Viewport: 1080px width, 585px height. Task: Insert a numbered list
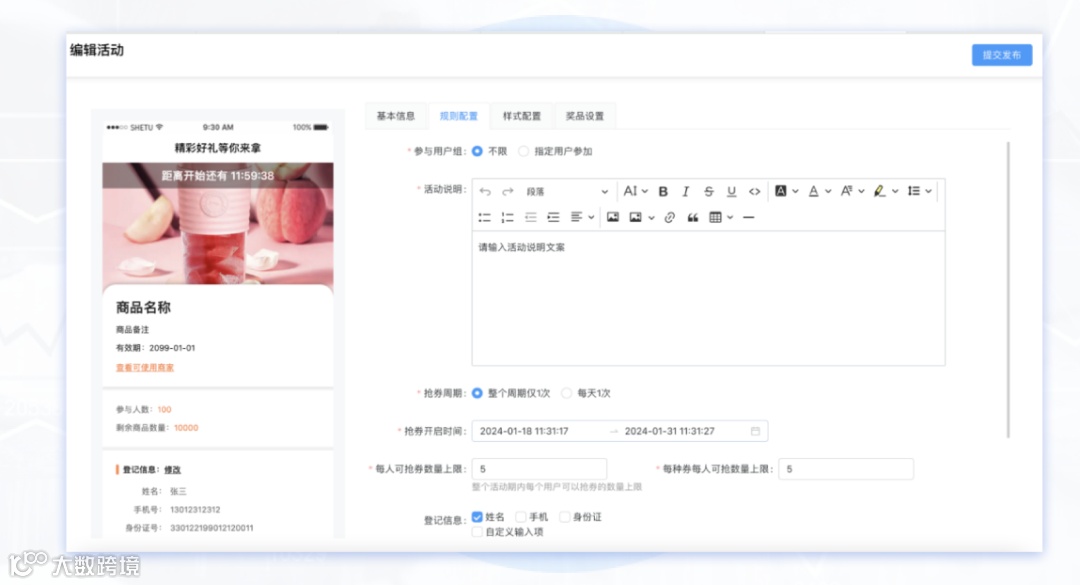(508, 218)
